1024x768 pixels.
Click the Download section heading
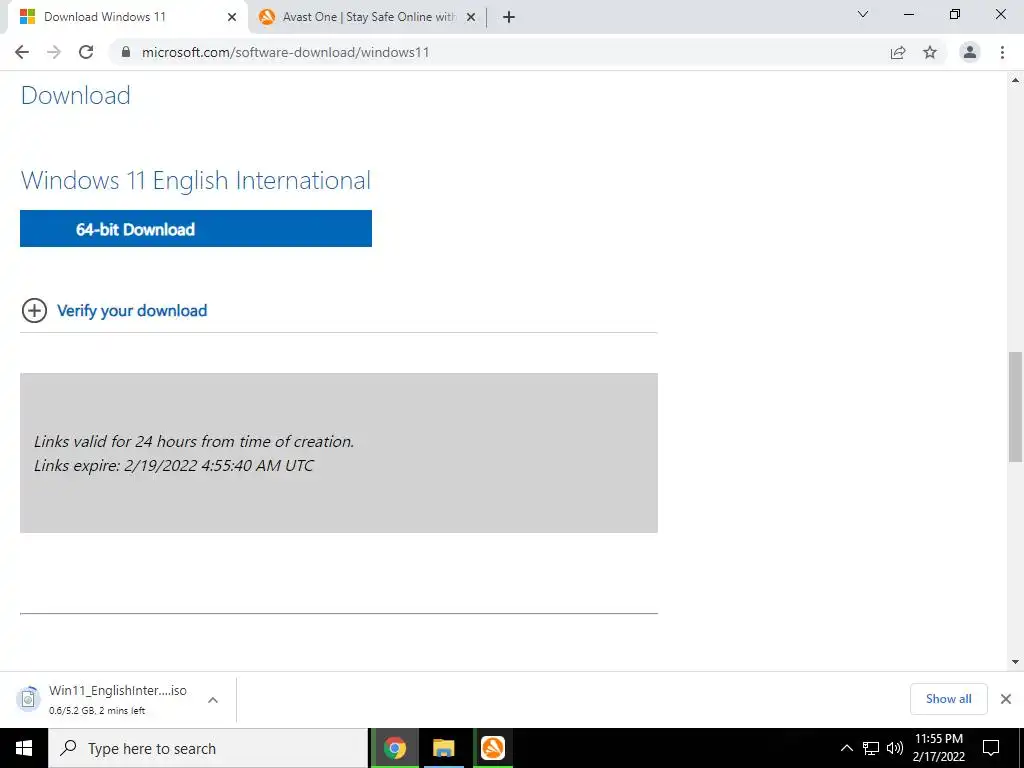(76, 95)
